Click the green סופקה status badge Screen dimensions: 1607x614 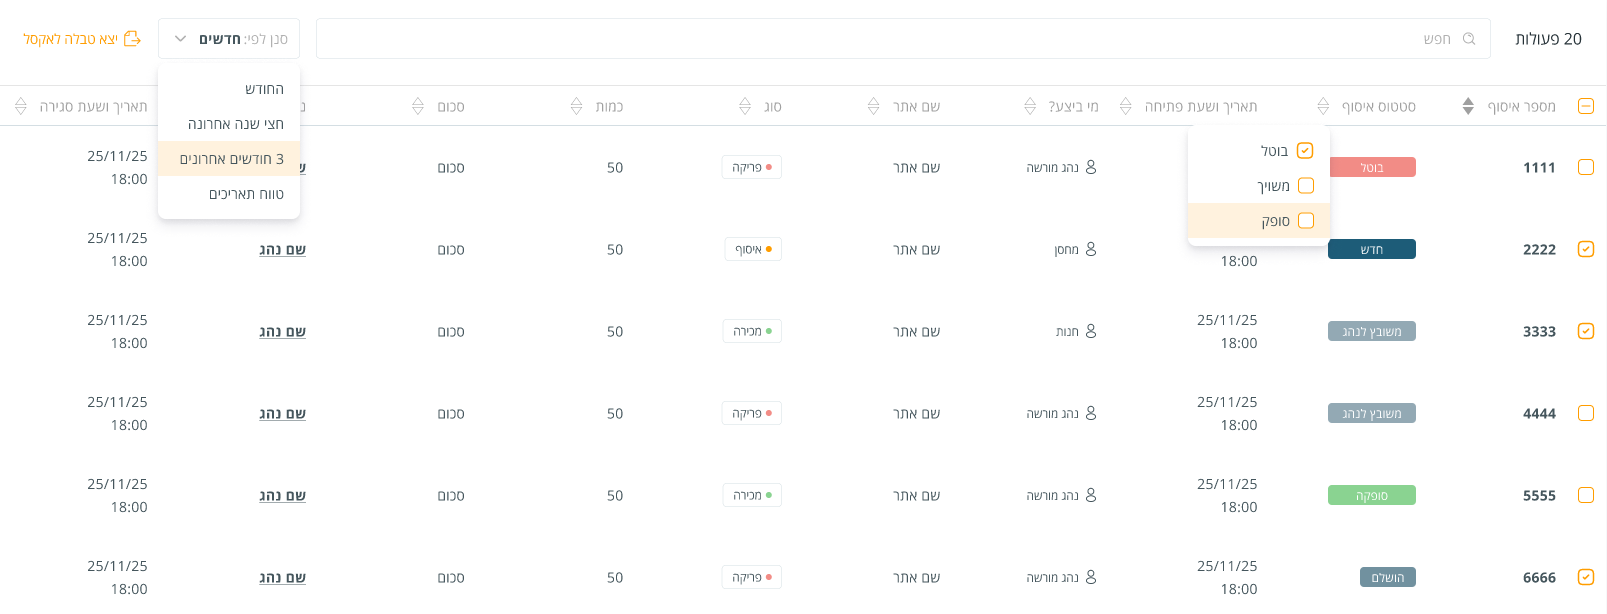[x=1372, y=495]
